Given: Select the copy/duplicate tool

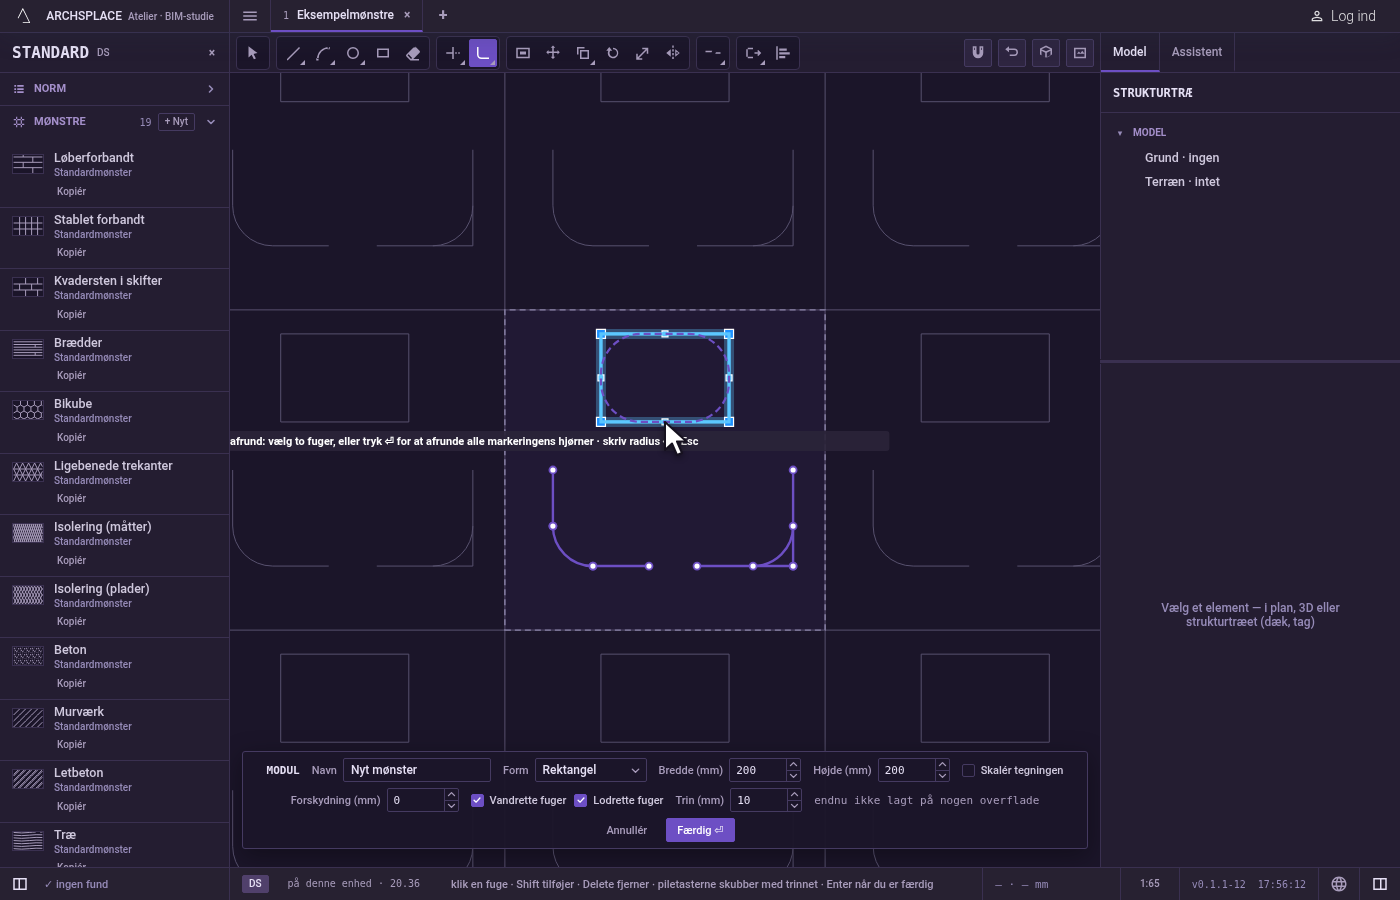Looking at the screenshot, I should point(583,53).
